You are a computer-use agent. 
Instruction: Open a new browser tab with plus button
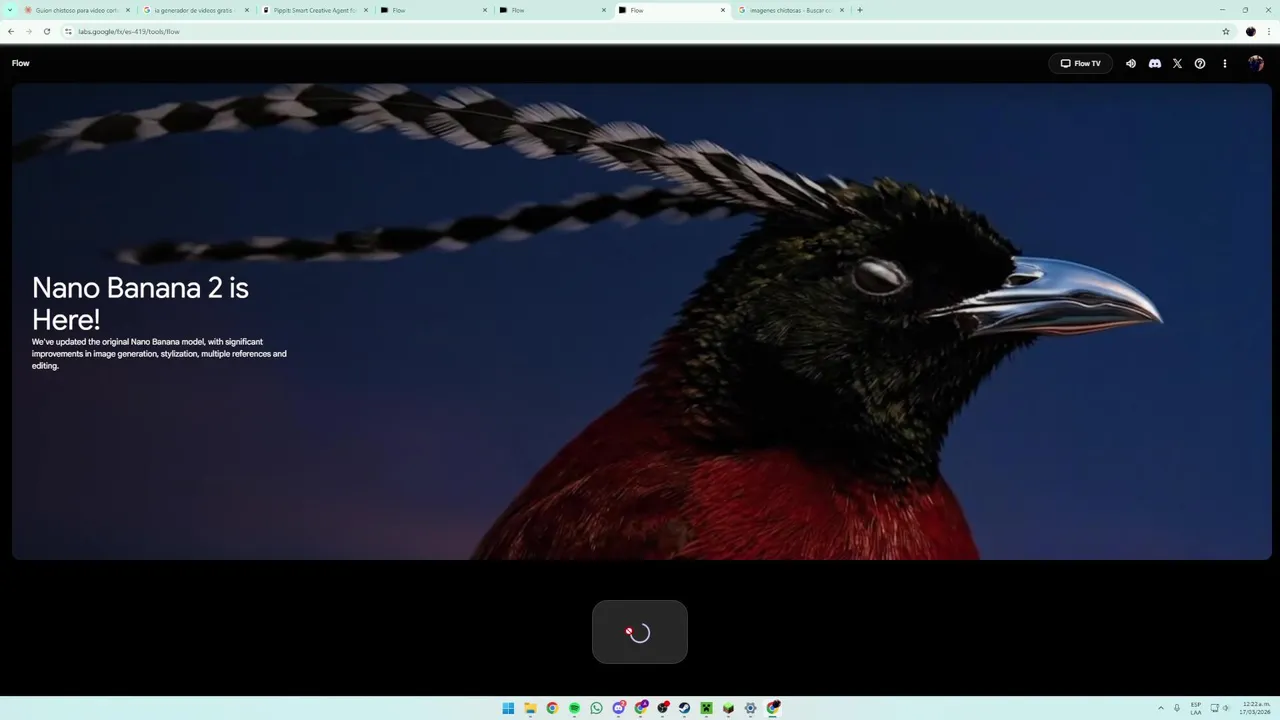(x=860, y=10)
